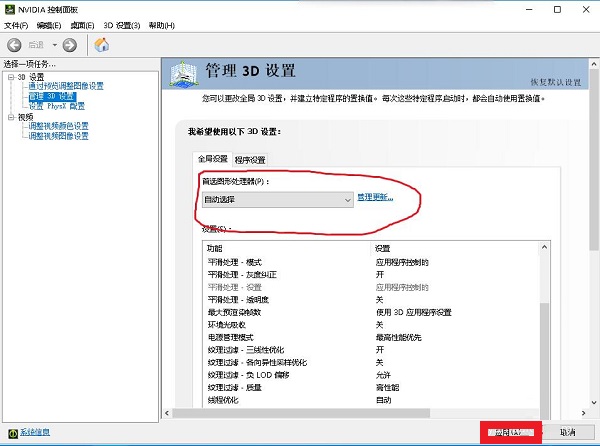The image size is (600, 446).
Task: Select 通过预览调整图像设置 in task tree
Action: 66,86
